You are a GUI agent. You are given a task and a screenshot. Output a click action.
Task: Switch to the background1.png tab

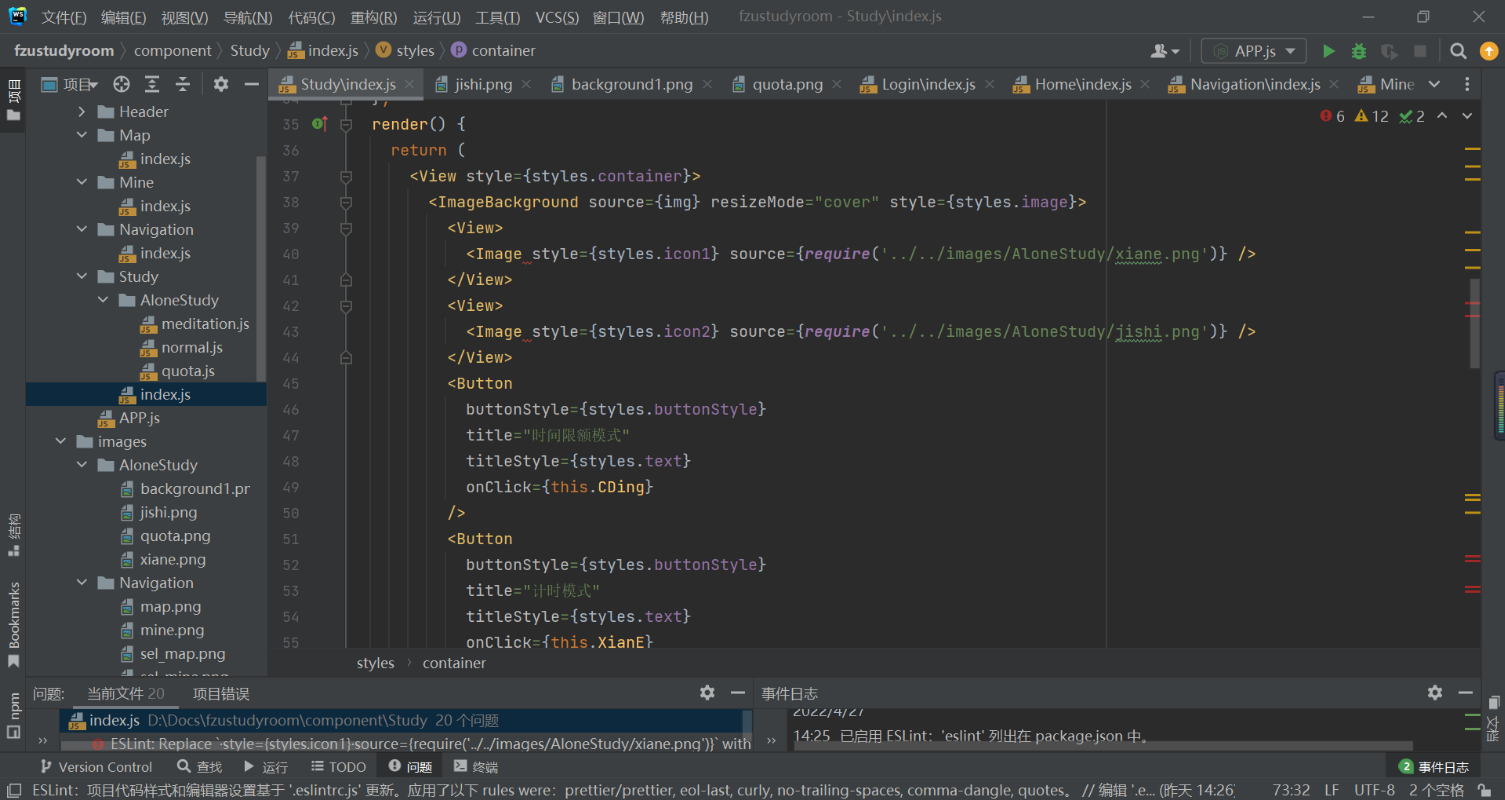(632, 85)
